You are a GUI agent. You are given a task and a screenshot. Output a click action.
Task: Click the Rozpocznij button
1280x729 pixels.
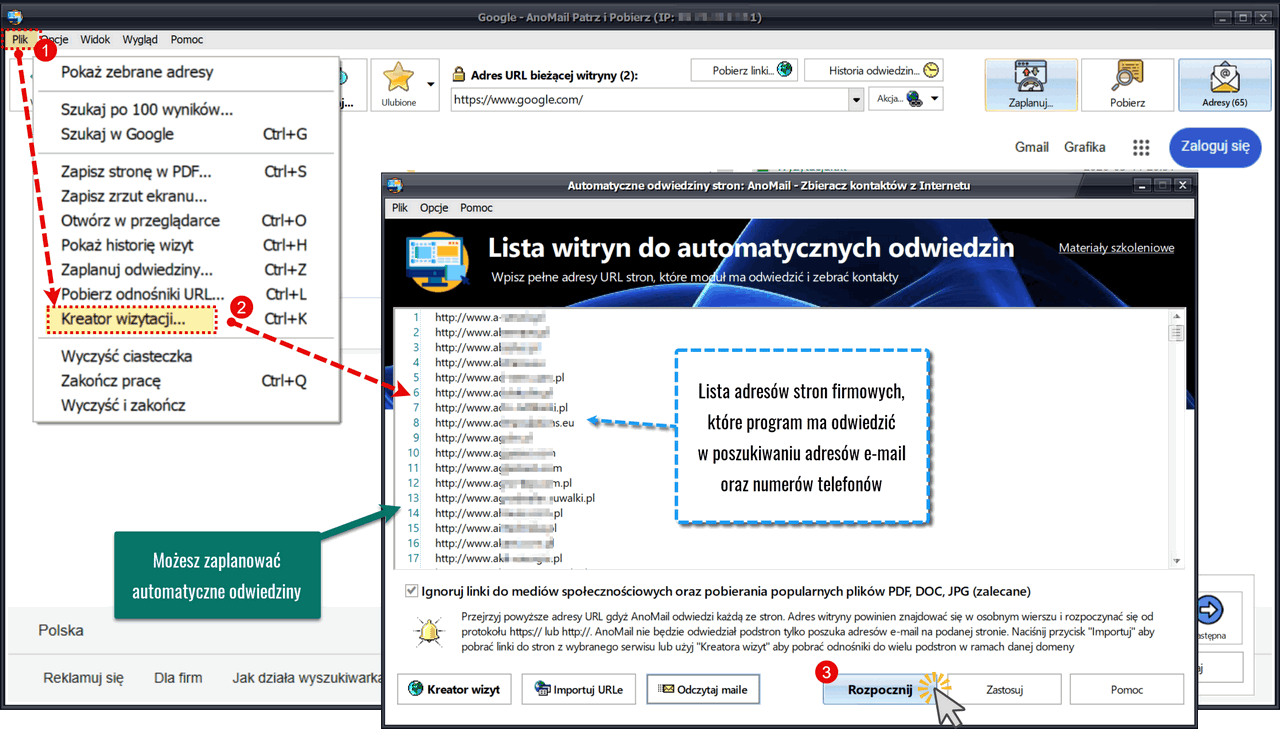click(x=879, y=689)
